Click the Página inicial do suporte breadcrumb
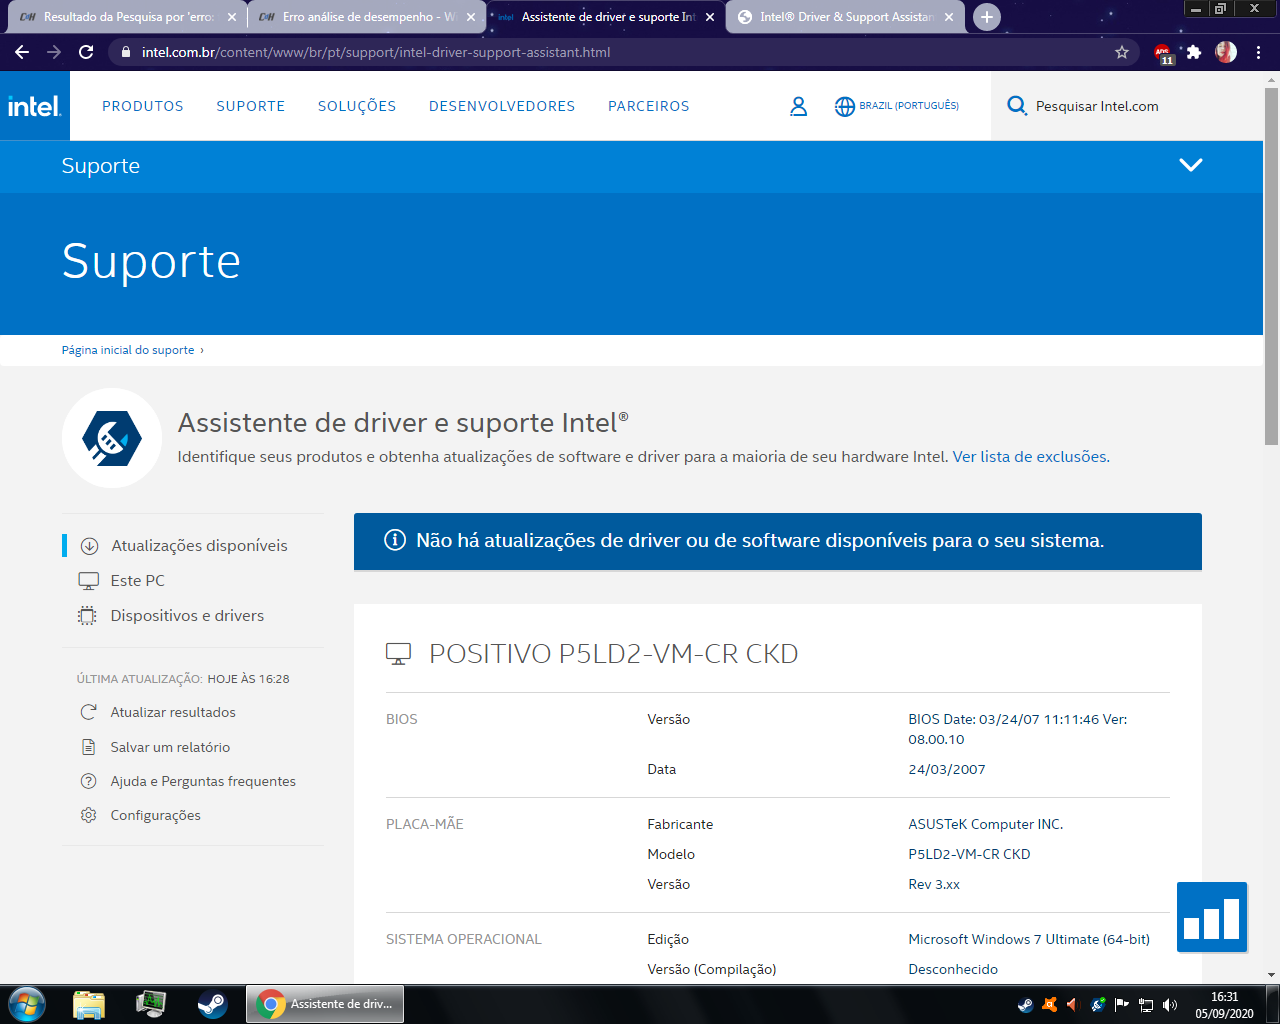The width and height of the screenshot is (1280, 1024). click(x=128, y=350)
